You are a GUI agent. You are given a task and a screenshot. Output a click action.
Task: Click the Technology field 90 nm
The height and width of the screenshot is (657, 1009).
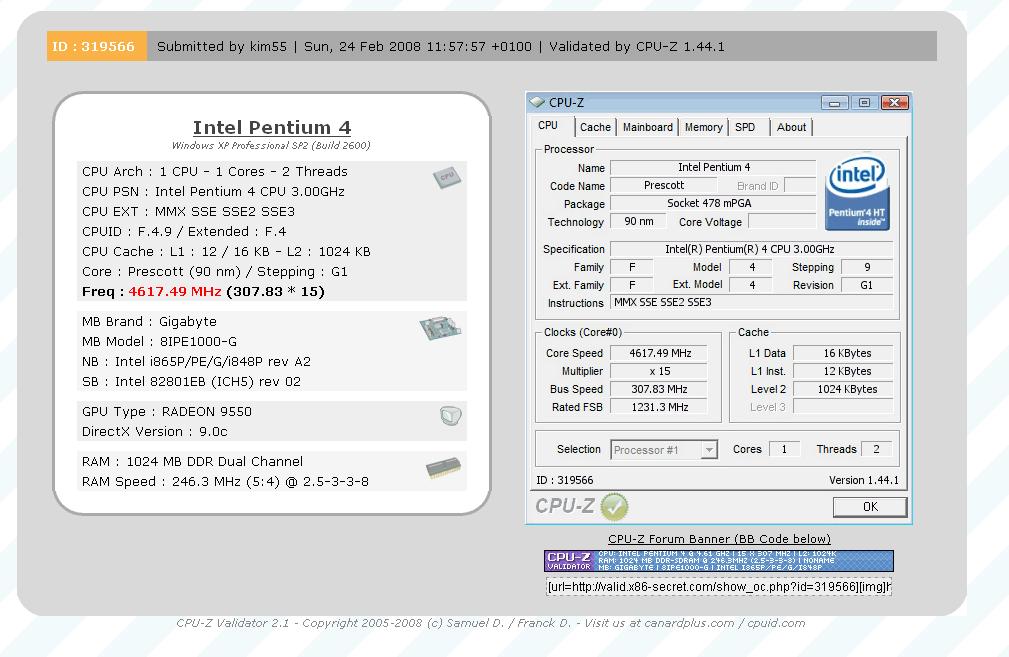click(x=638, y=221)
